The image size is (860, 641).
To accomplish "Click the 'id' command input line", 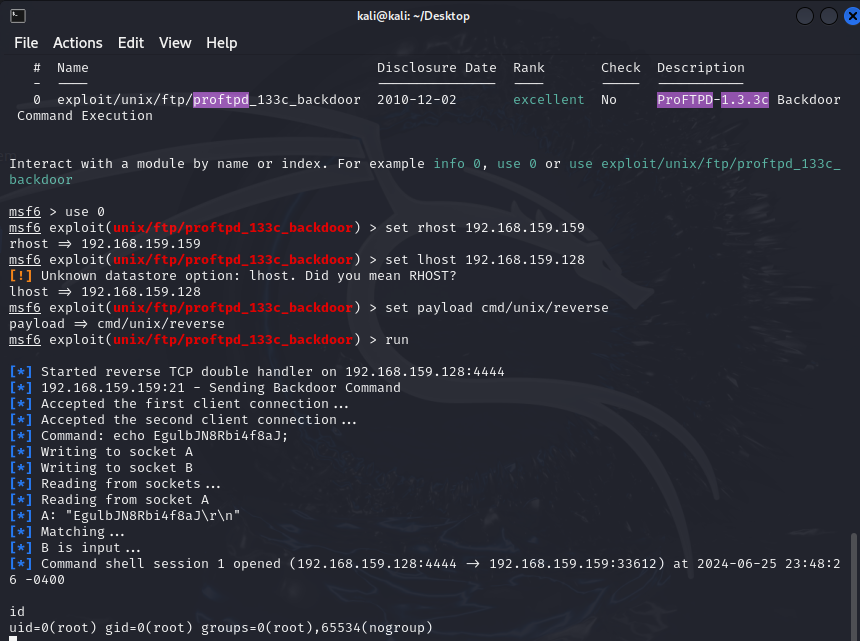I will pos(17,611).
